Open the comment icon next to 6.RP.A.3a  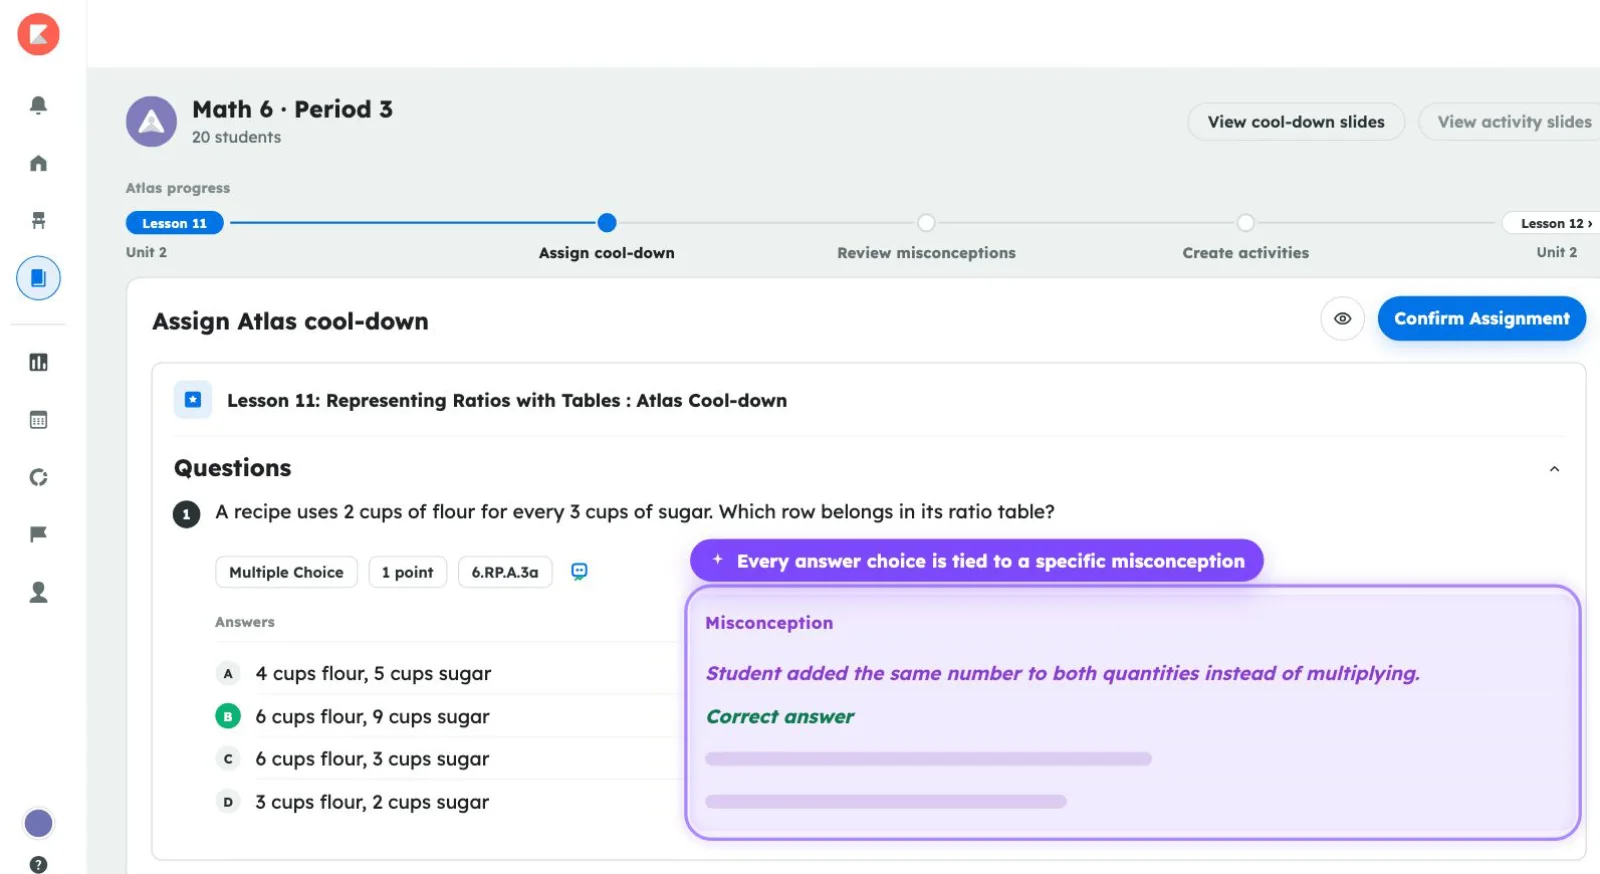coord(579,571)
